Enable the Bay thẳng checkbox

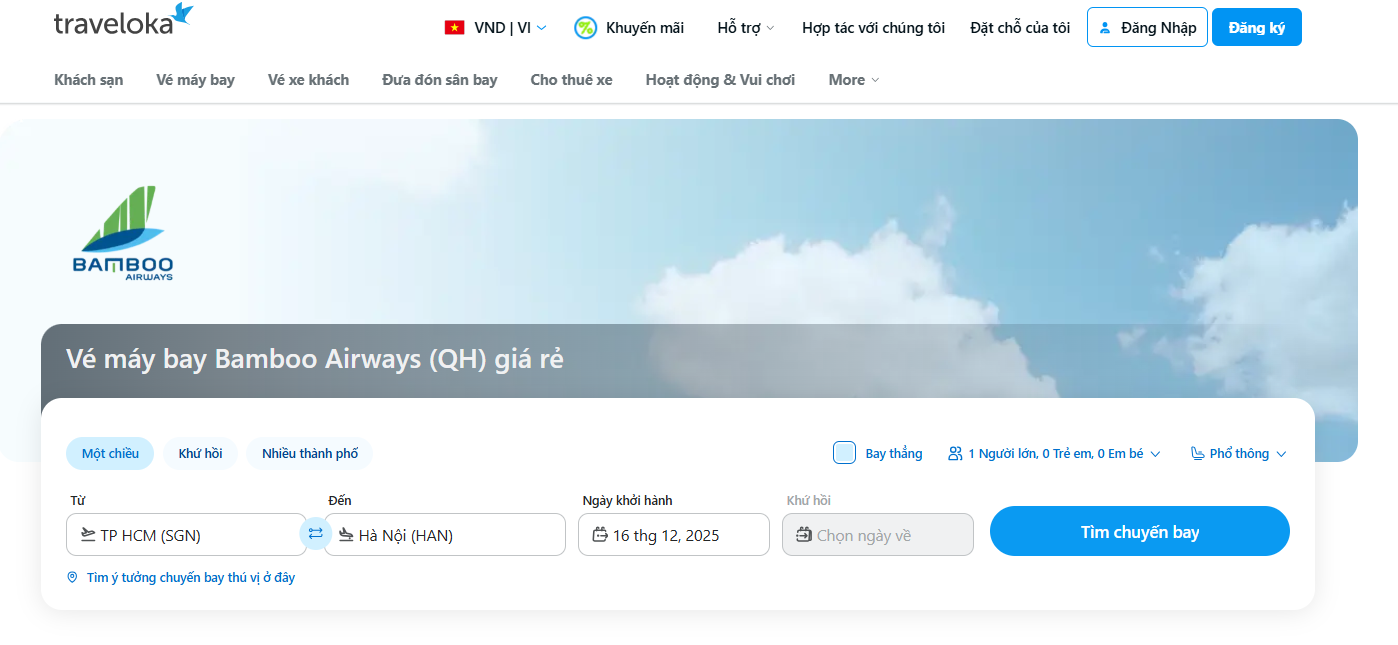[x=844, y=453]
